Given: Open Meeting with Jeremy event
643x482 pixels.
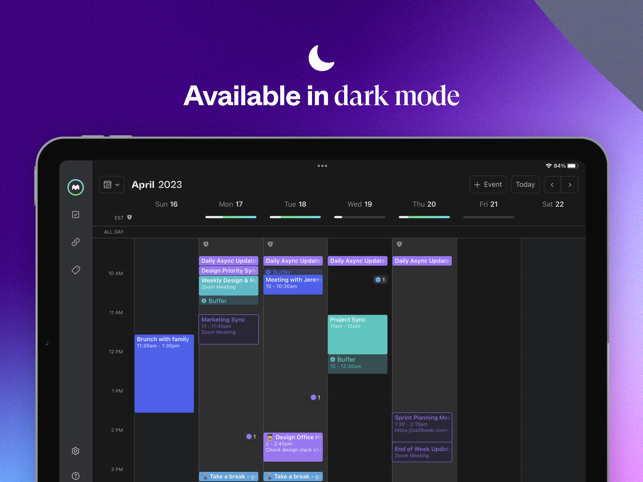Looking at the screenshot, I should point(293,285).
